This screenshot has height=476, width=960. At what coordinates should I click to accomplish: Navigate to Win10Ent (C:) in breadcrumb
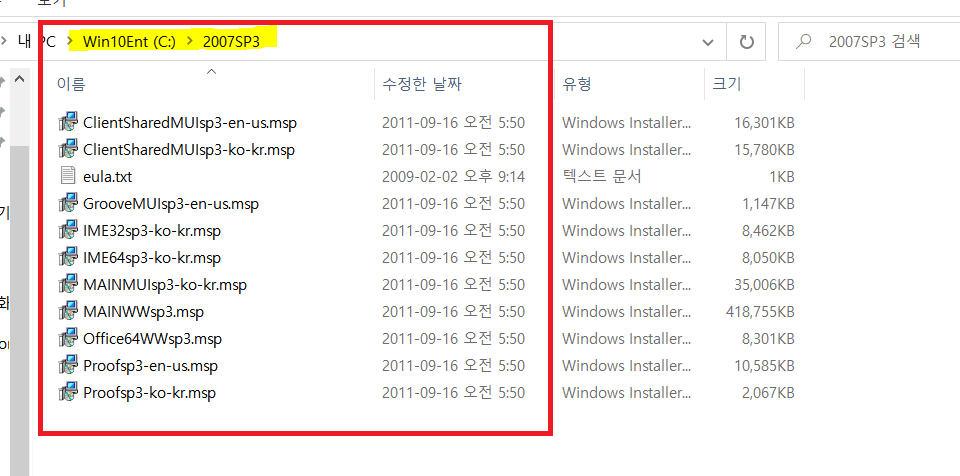(x=129, y=42)
